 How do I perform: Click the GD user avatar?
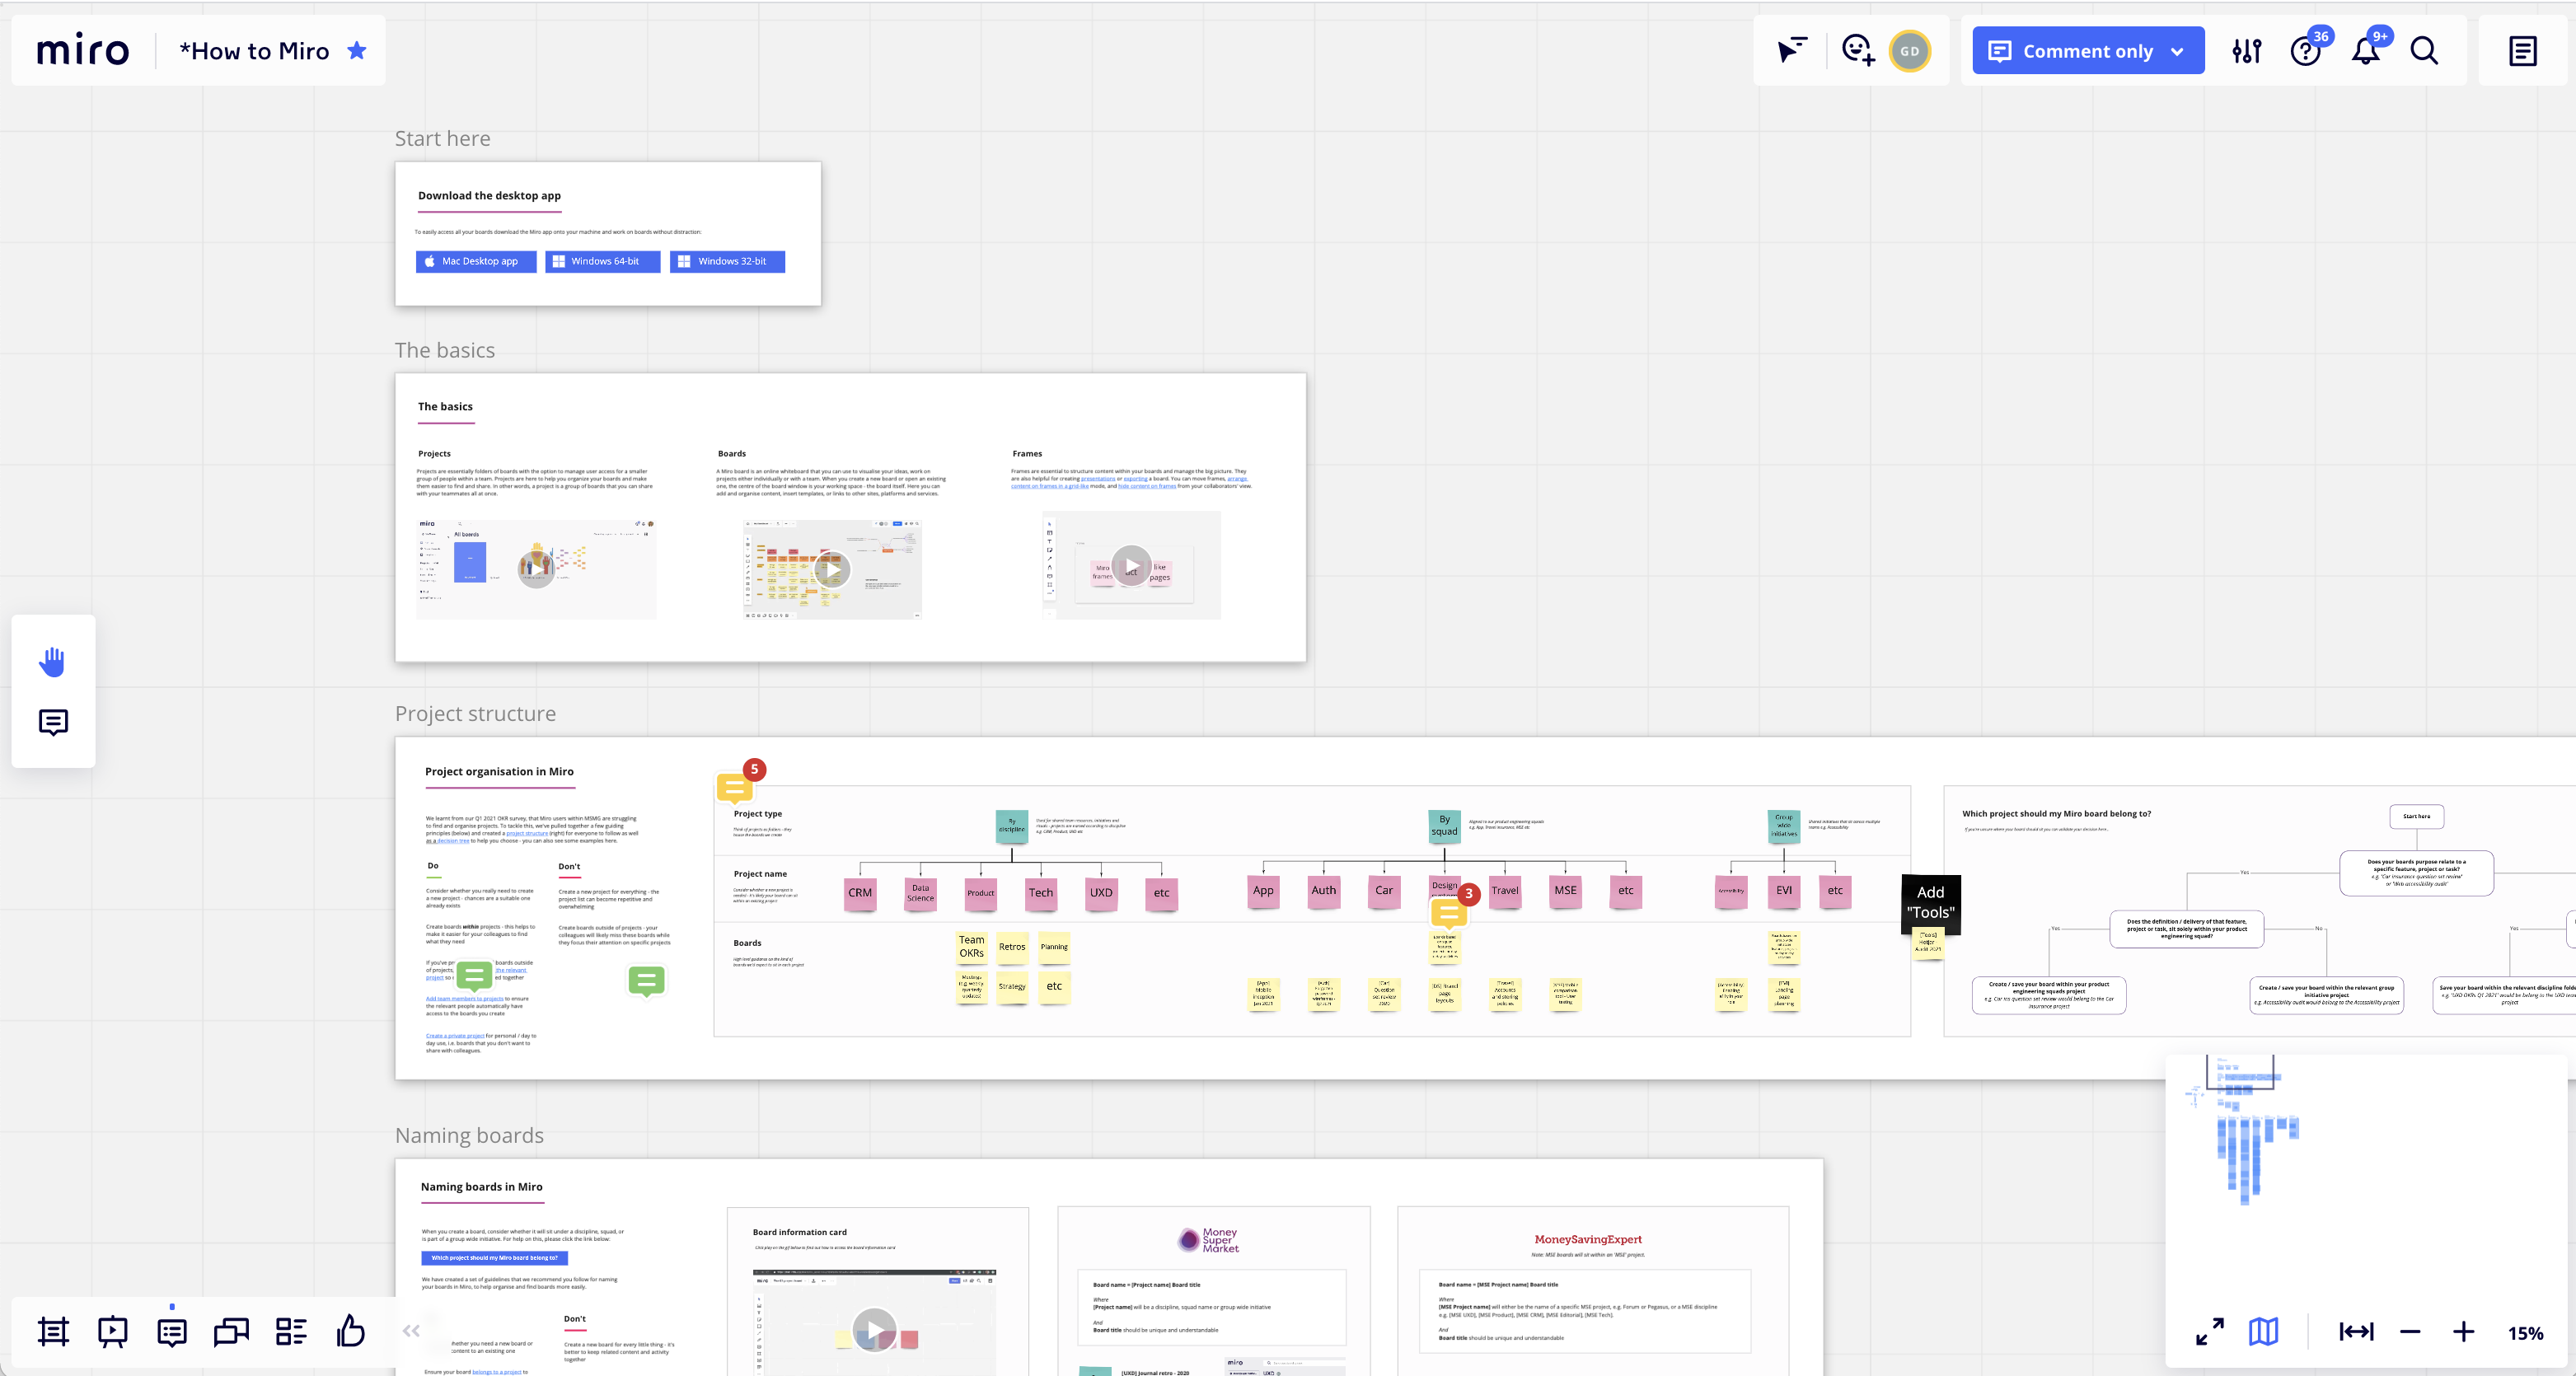coord(1910,51)
